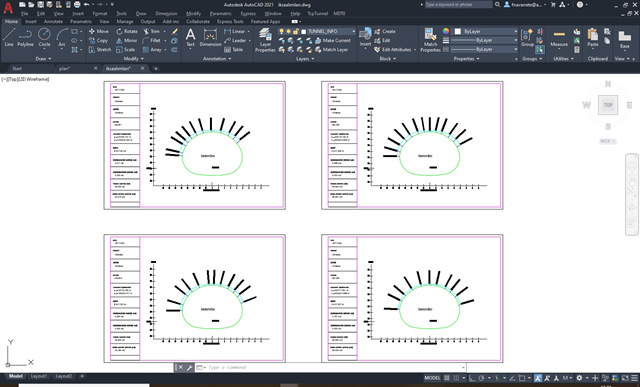
Task: Switch to the plan* drawing tab
Action: [64, 69]
